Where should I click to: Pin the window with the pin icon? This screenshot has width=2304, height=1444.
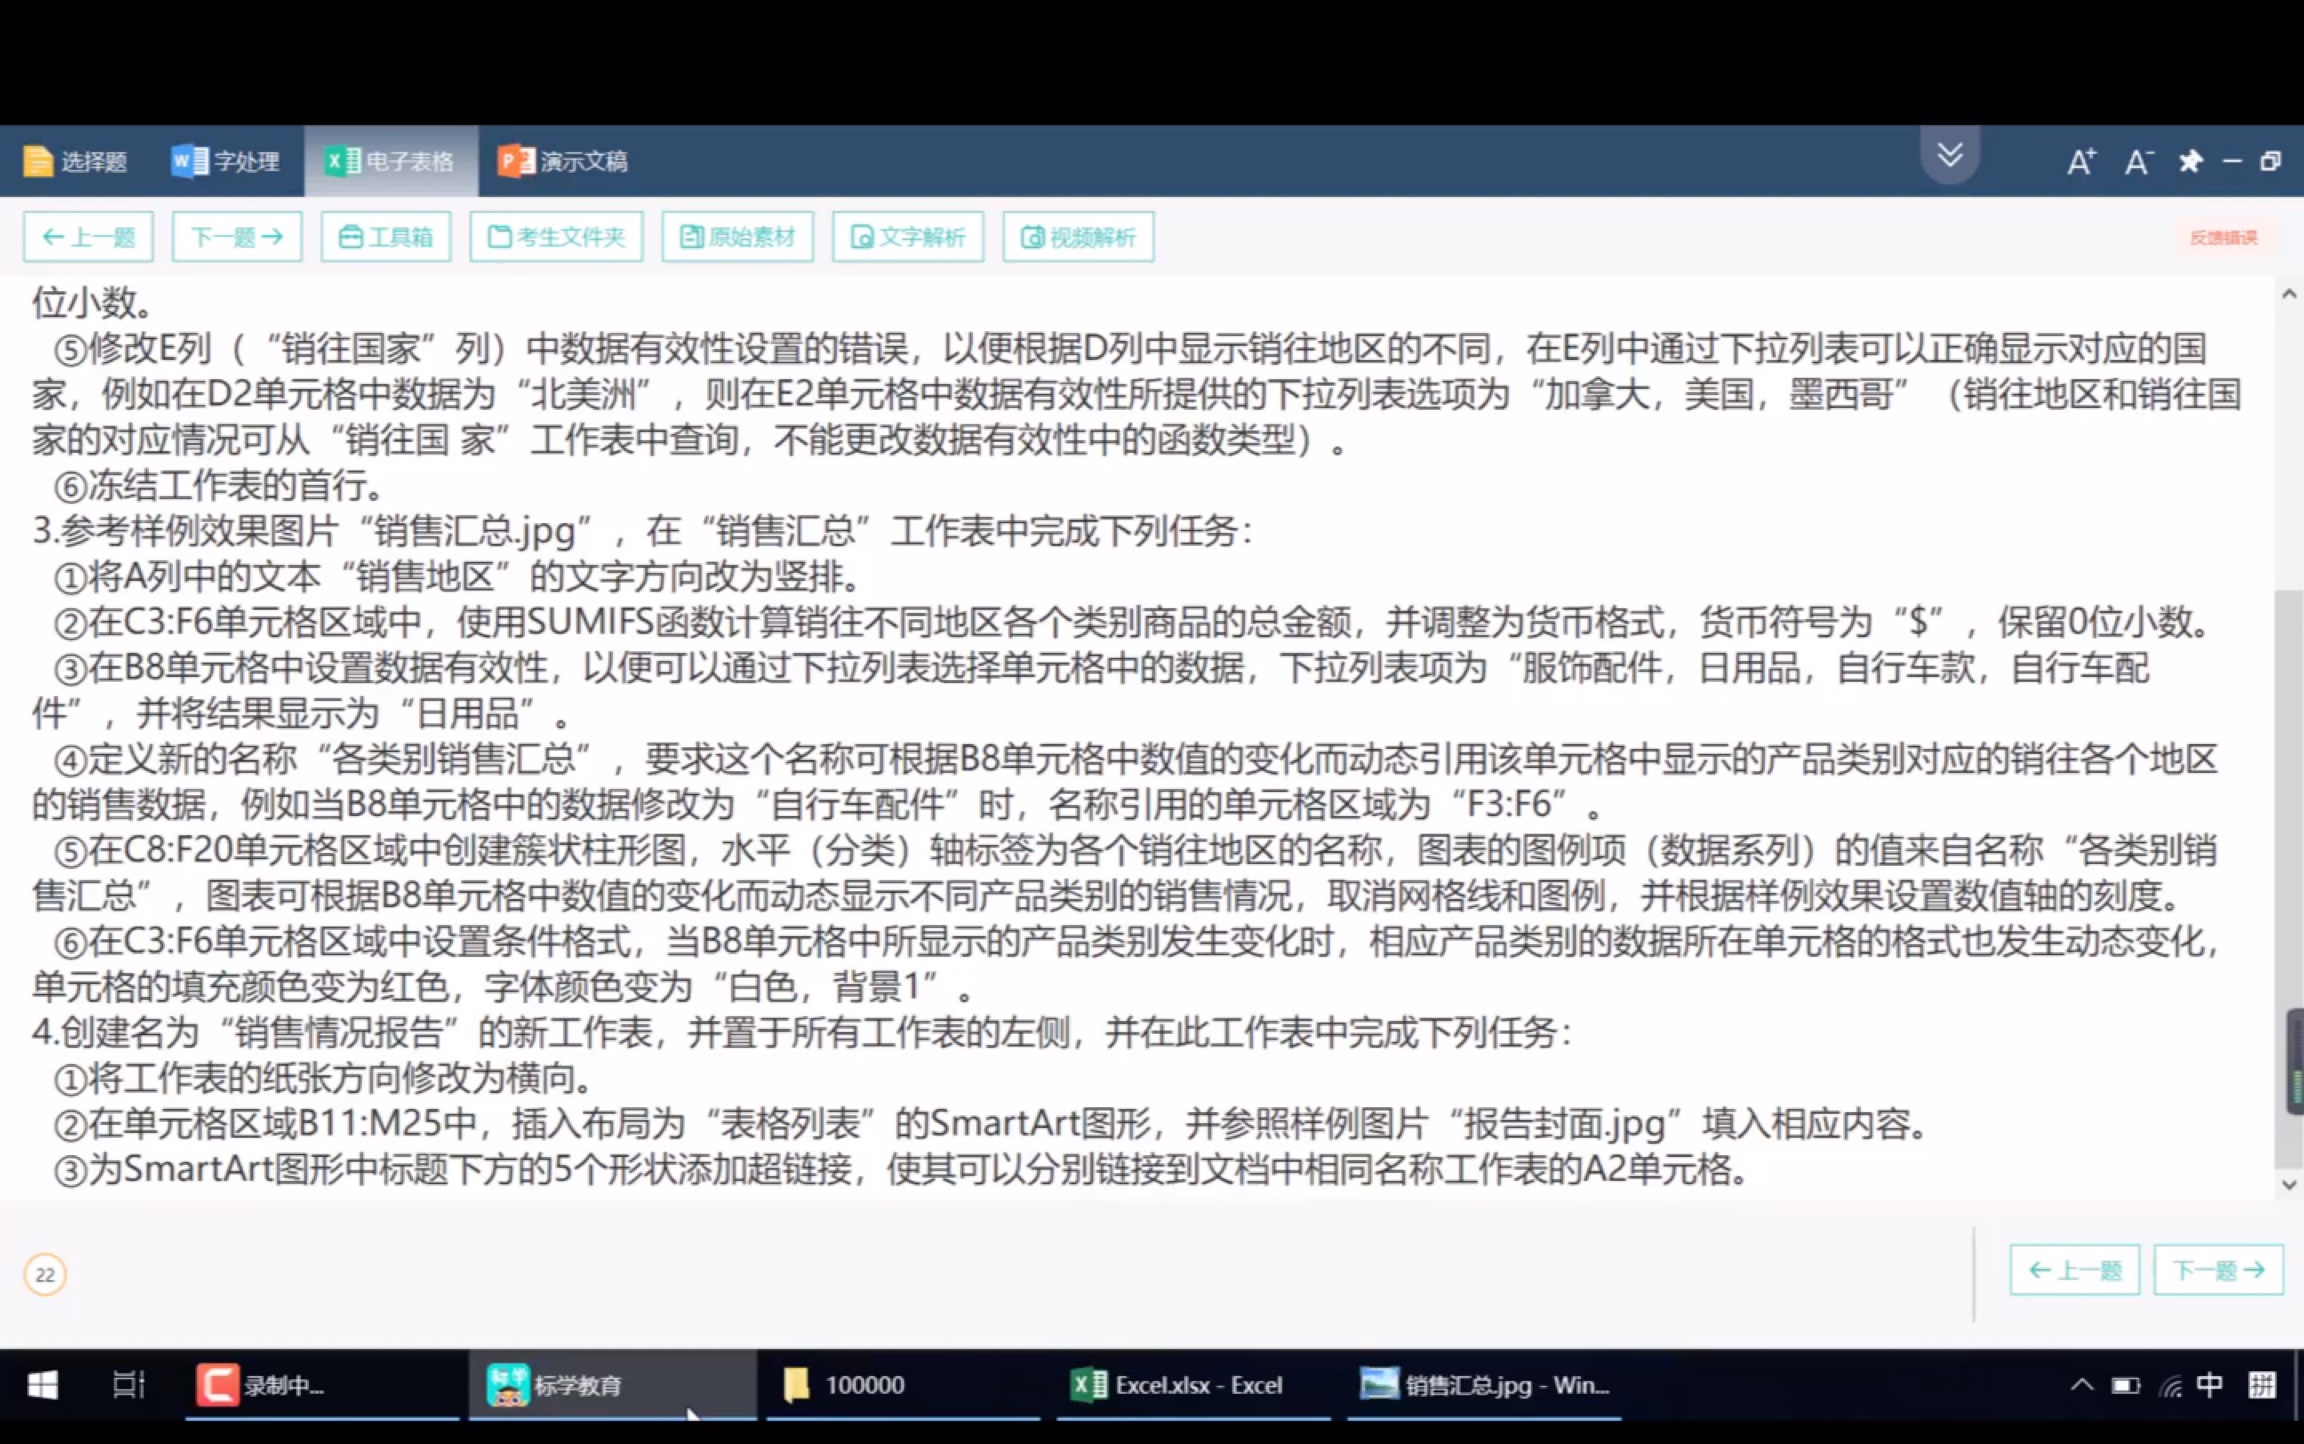(2191, 161)
